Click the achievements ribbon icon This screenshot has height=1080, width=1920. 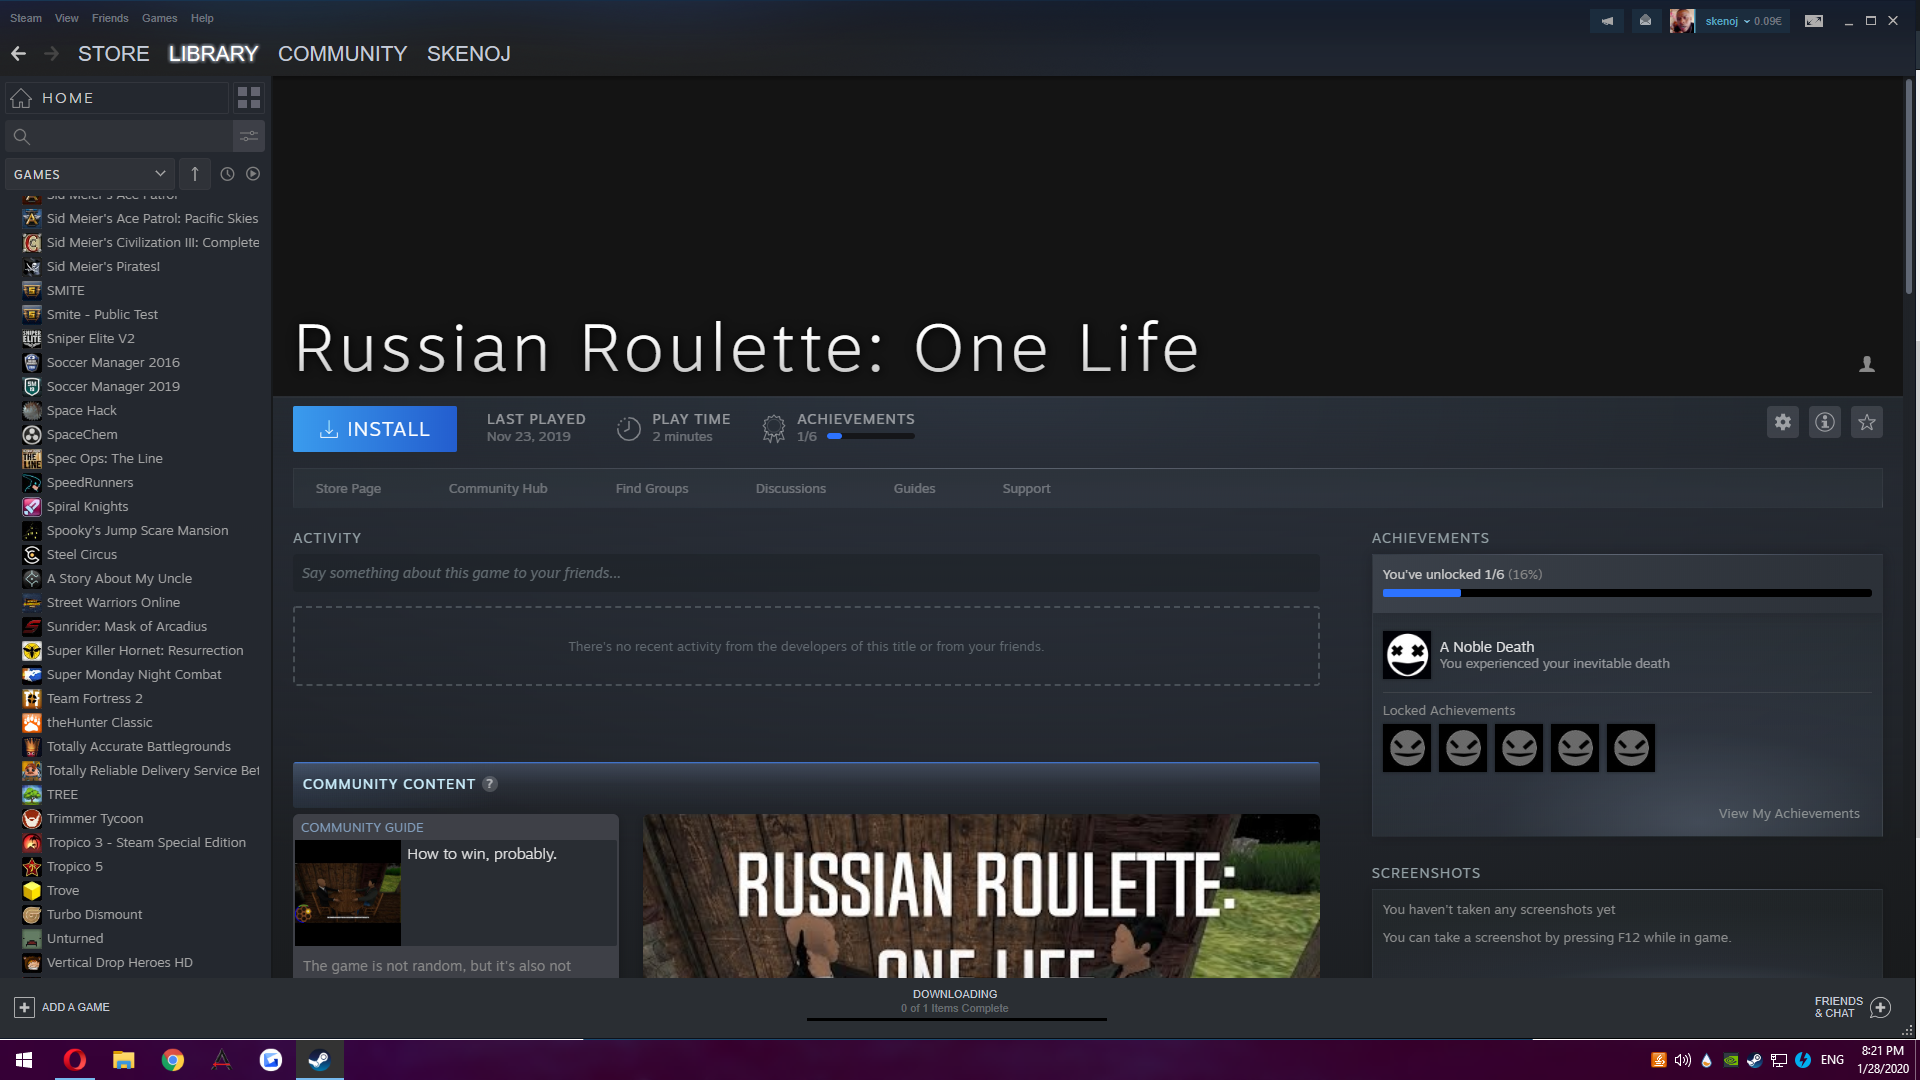tap(774, 428)
